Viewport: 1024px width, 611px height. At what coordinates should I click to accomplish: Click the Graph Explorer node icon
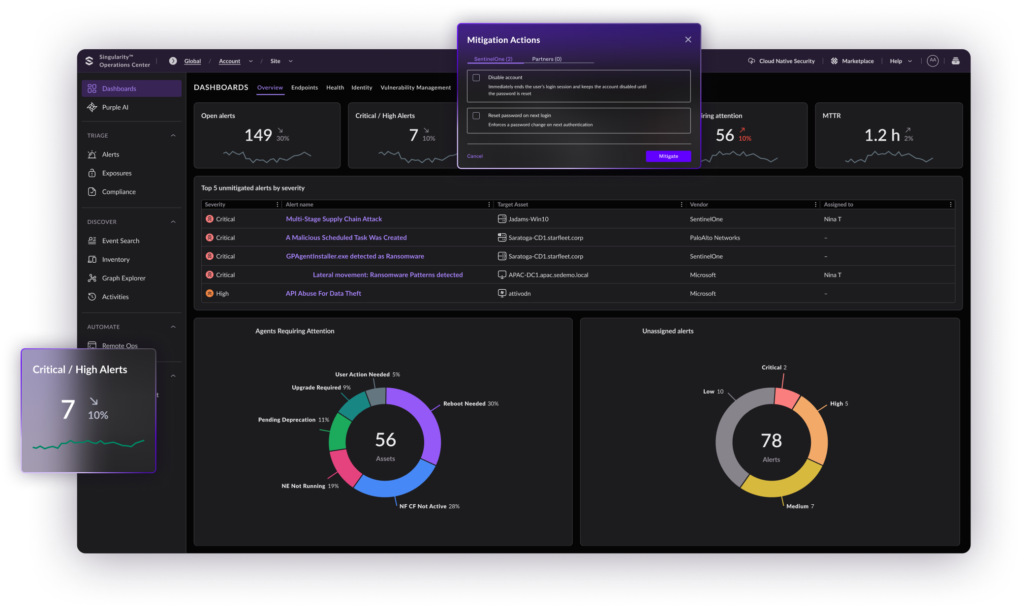tap(92, 278)
